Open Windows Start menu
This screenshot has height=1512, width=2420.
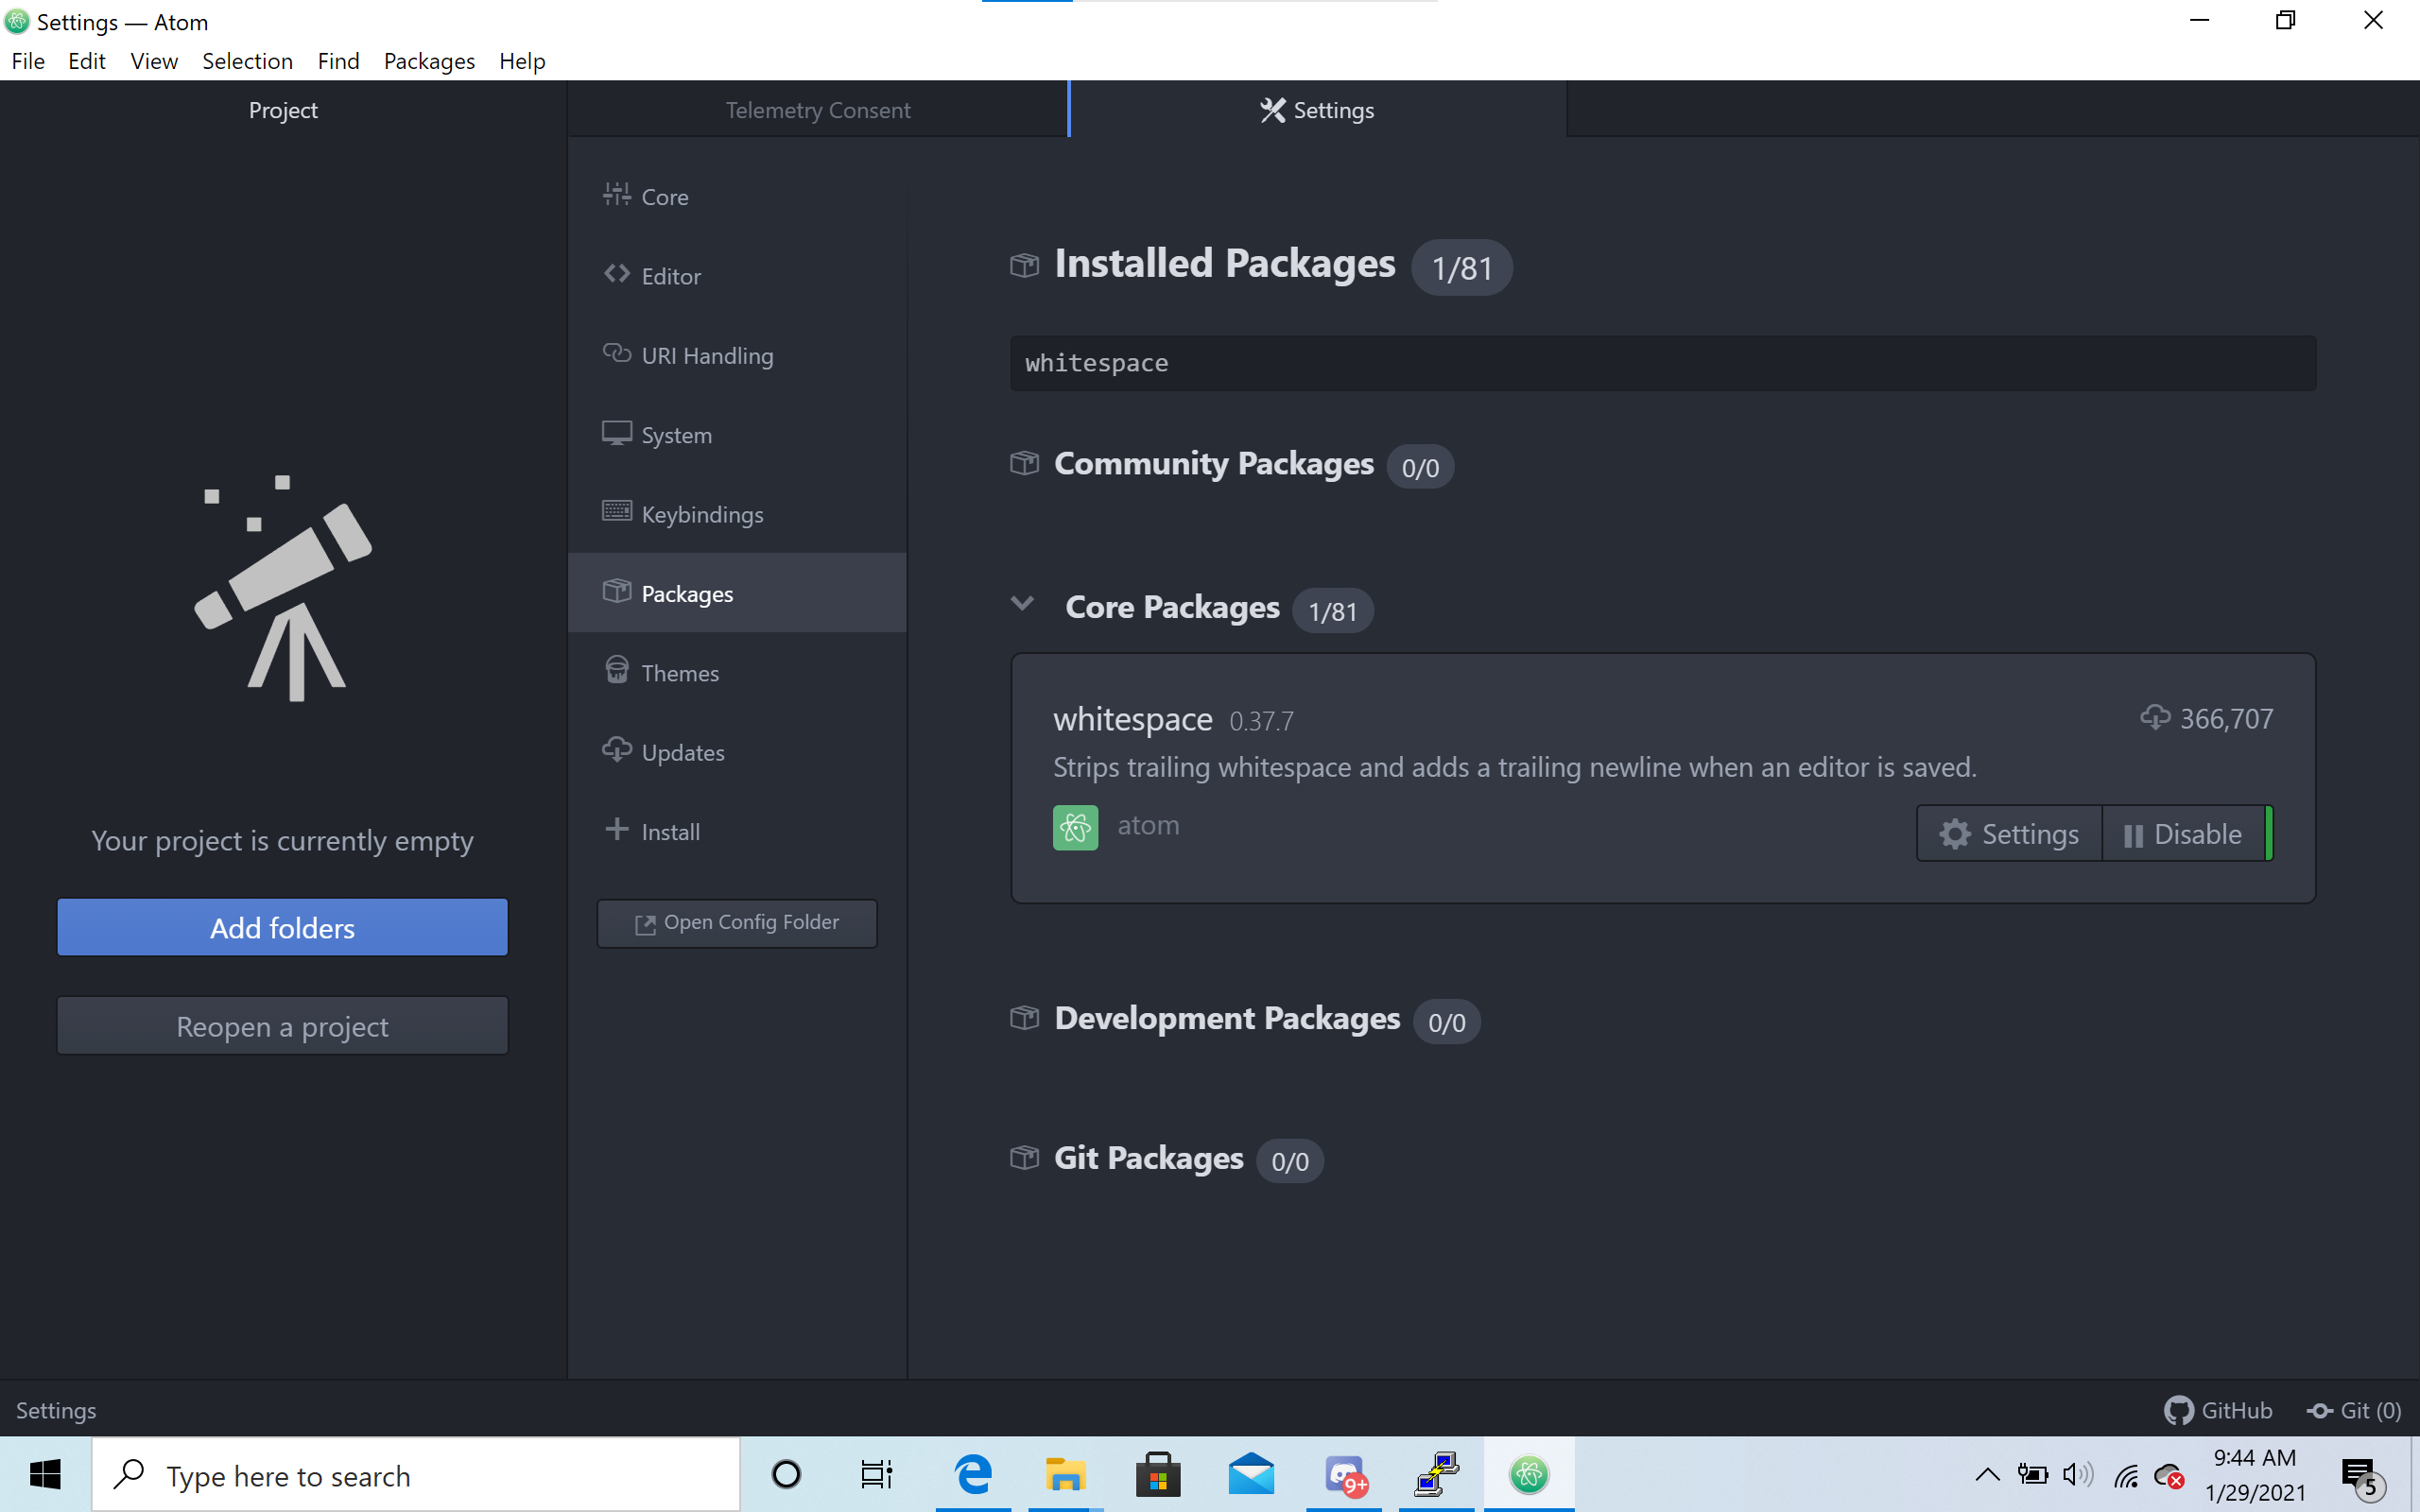(x=45, y=1475)
